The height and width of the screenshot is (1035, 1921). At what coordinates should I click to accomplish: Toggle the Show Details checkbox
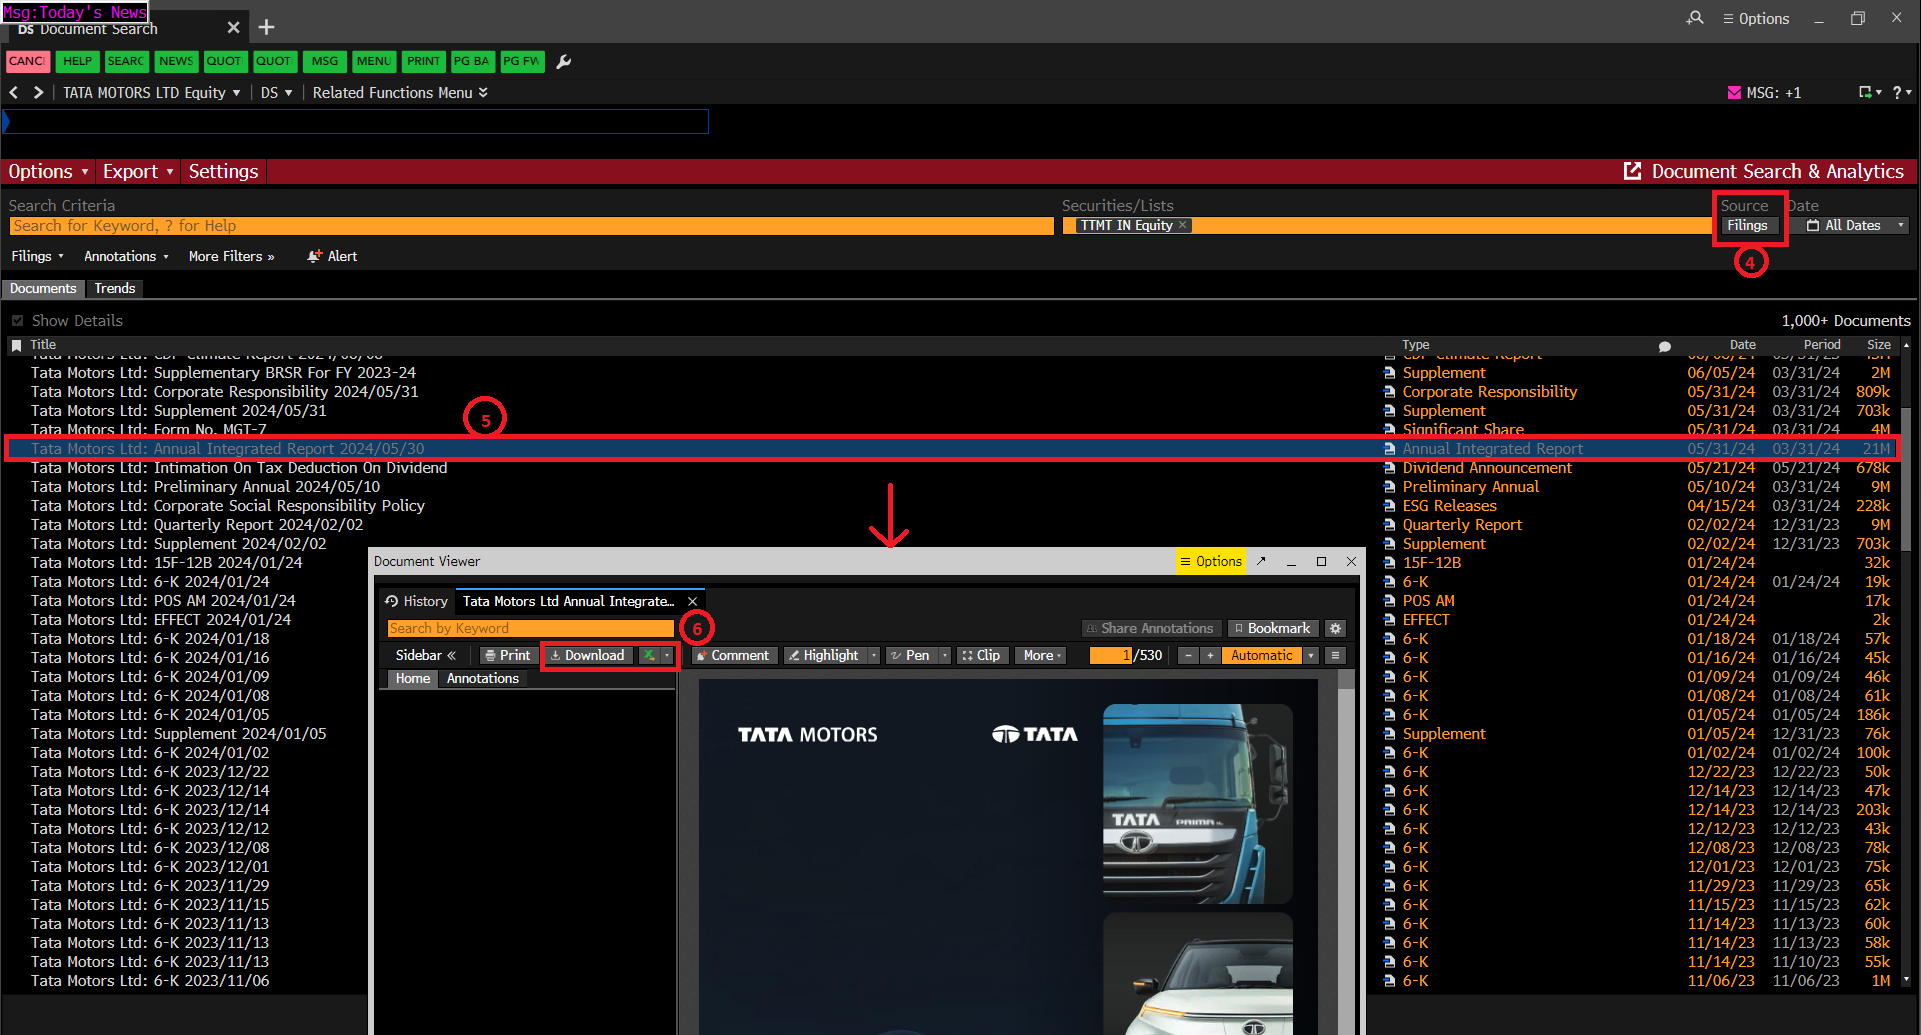point(17,321)
